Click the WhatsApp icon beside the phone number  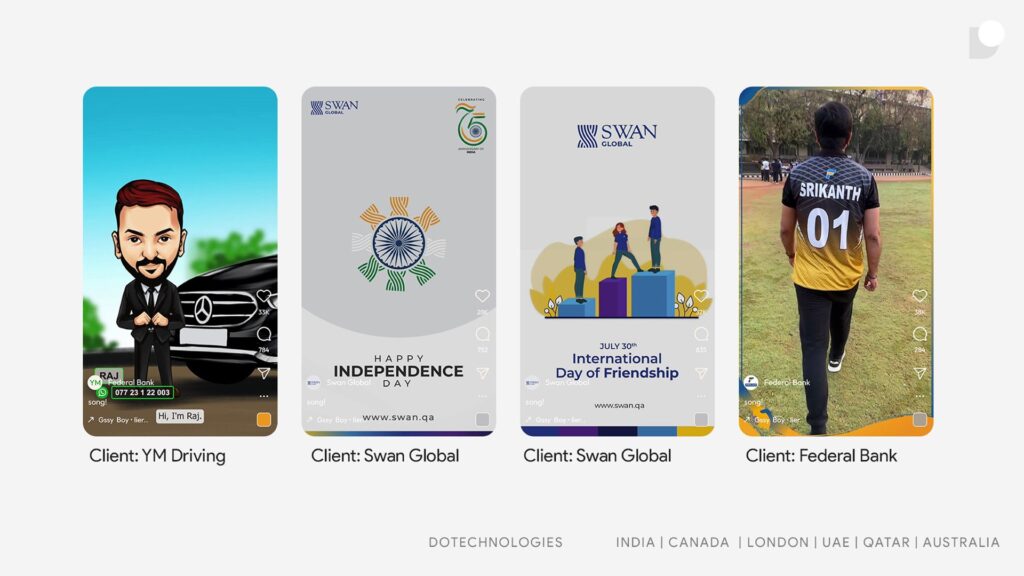[102, 393]
